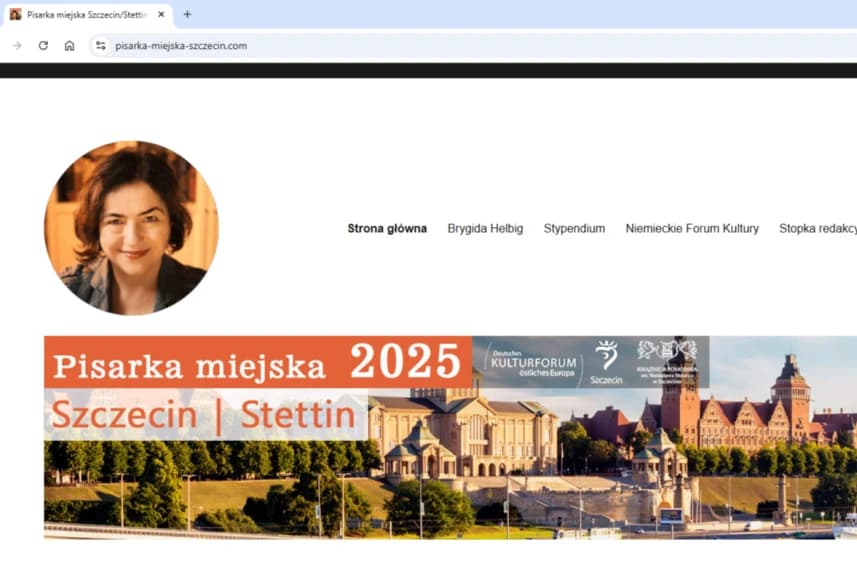Open the Strona główna menu item
This screenshot has height=572, width=857.
click(x=387, y=229)
